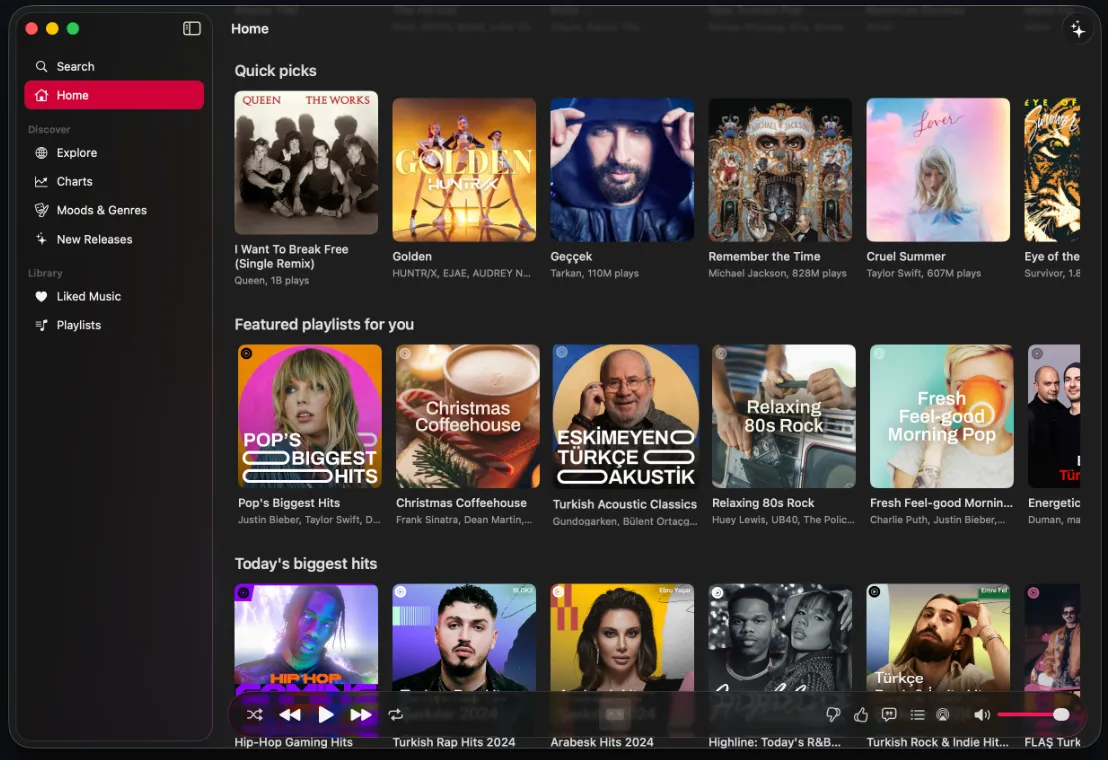Like the current track with thumbs up
Screen dimensions: 1108x760
861,715
